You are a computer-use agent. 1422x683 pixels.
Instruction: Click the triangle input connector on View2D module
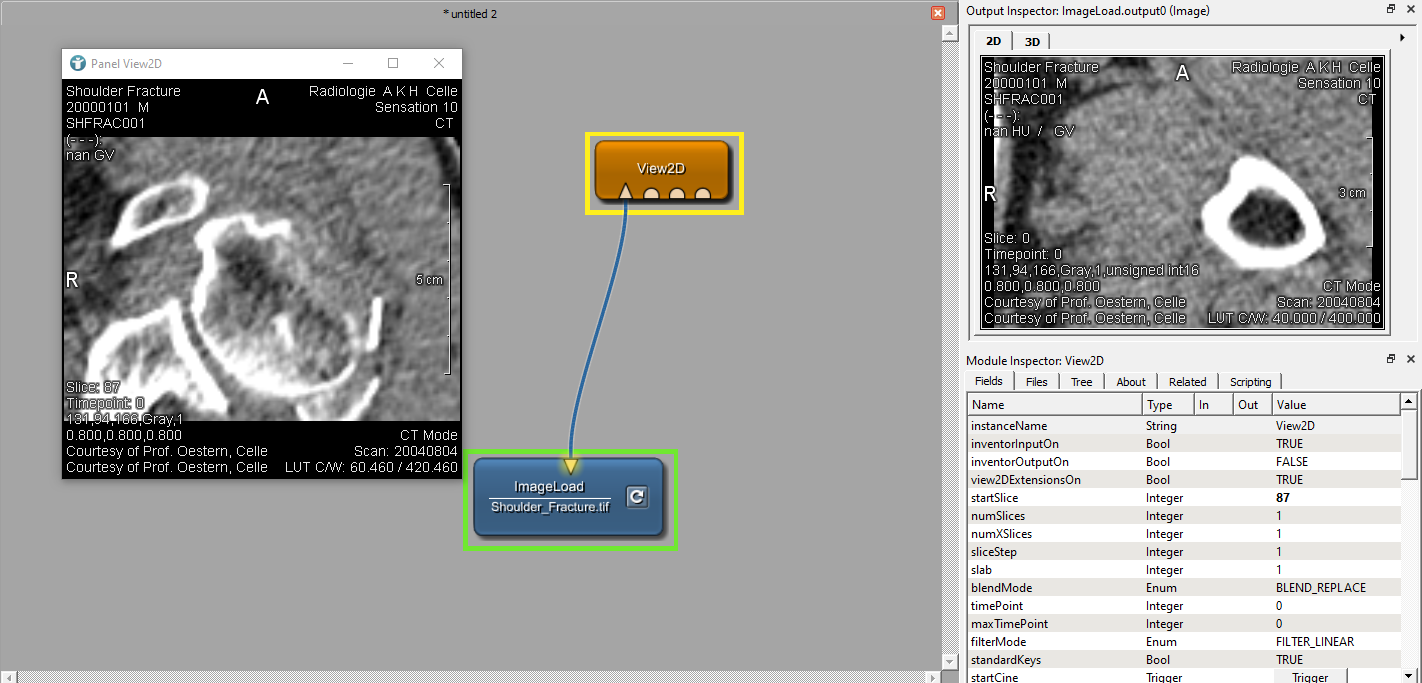tap(625, 192)
